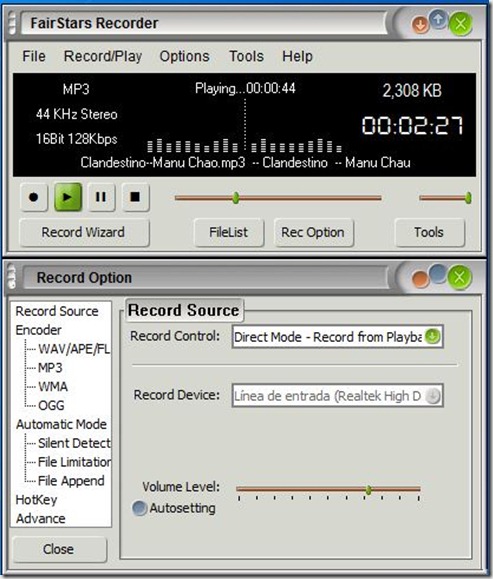Open the Record Device dropdown
The image size is (493, 579).
(x=337, y=396)
